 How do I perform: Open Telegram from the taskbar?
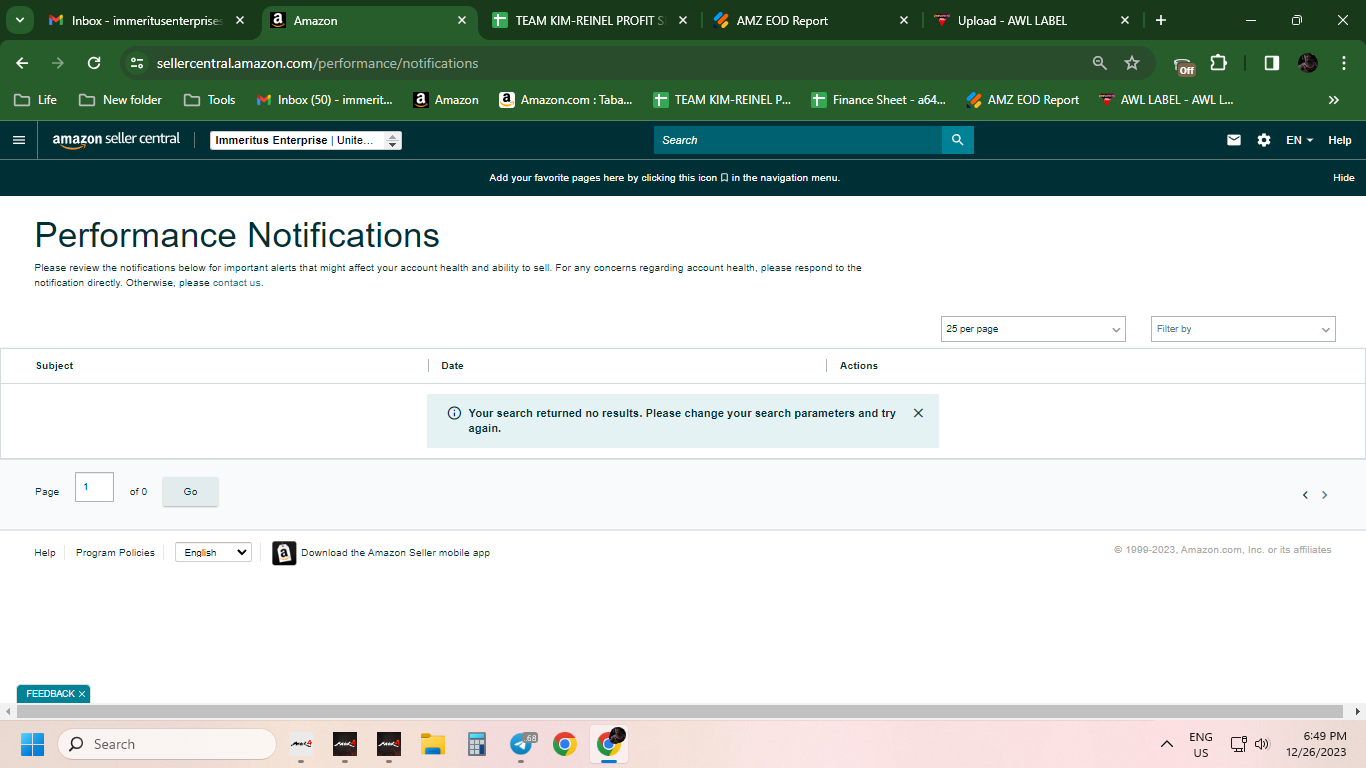[x=521, y=744]
